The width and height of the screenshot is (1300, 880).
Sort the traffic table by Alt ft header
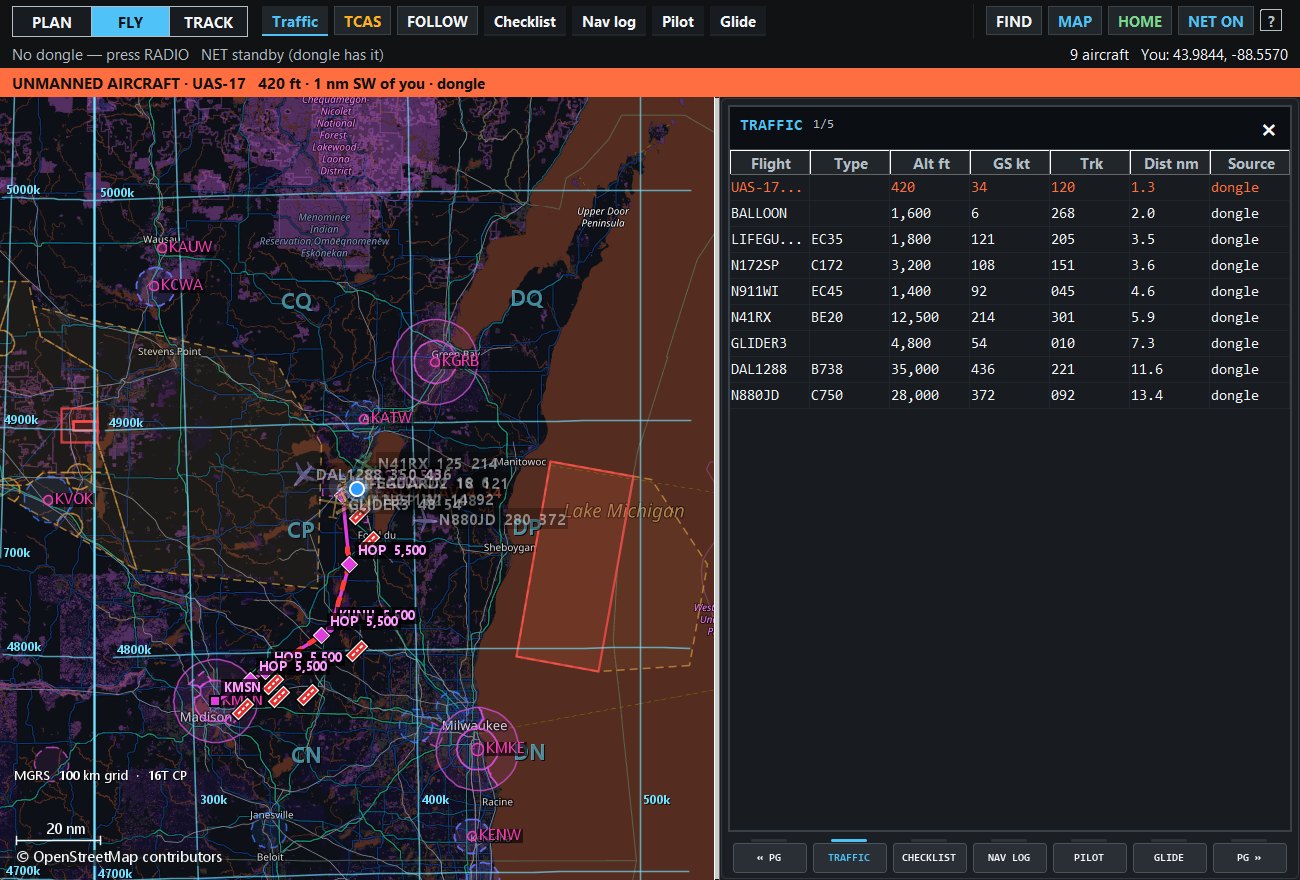pos(930,163)
